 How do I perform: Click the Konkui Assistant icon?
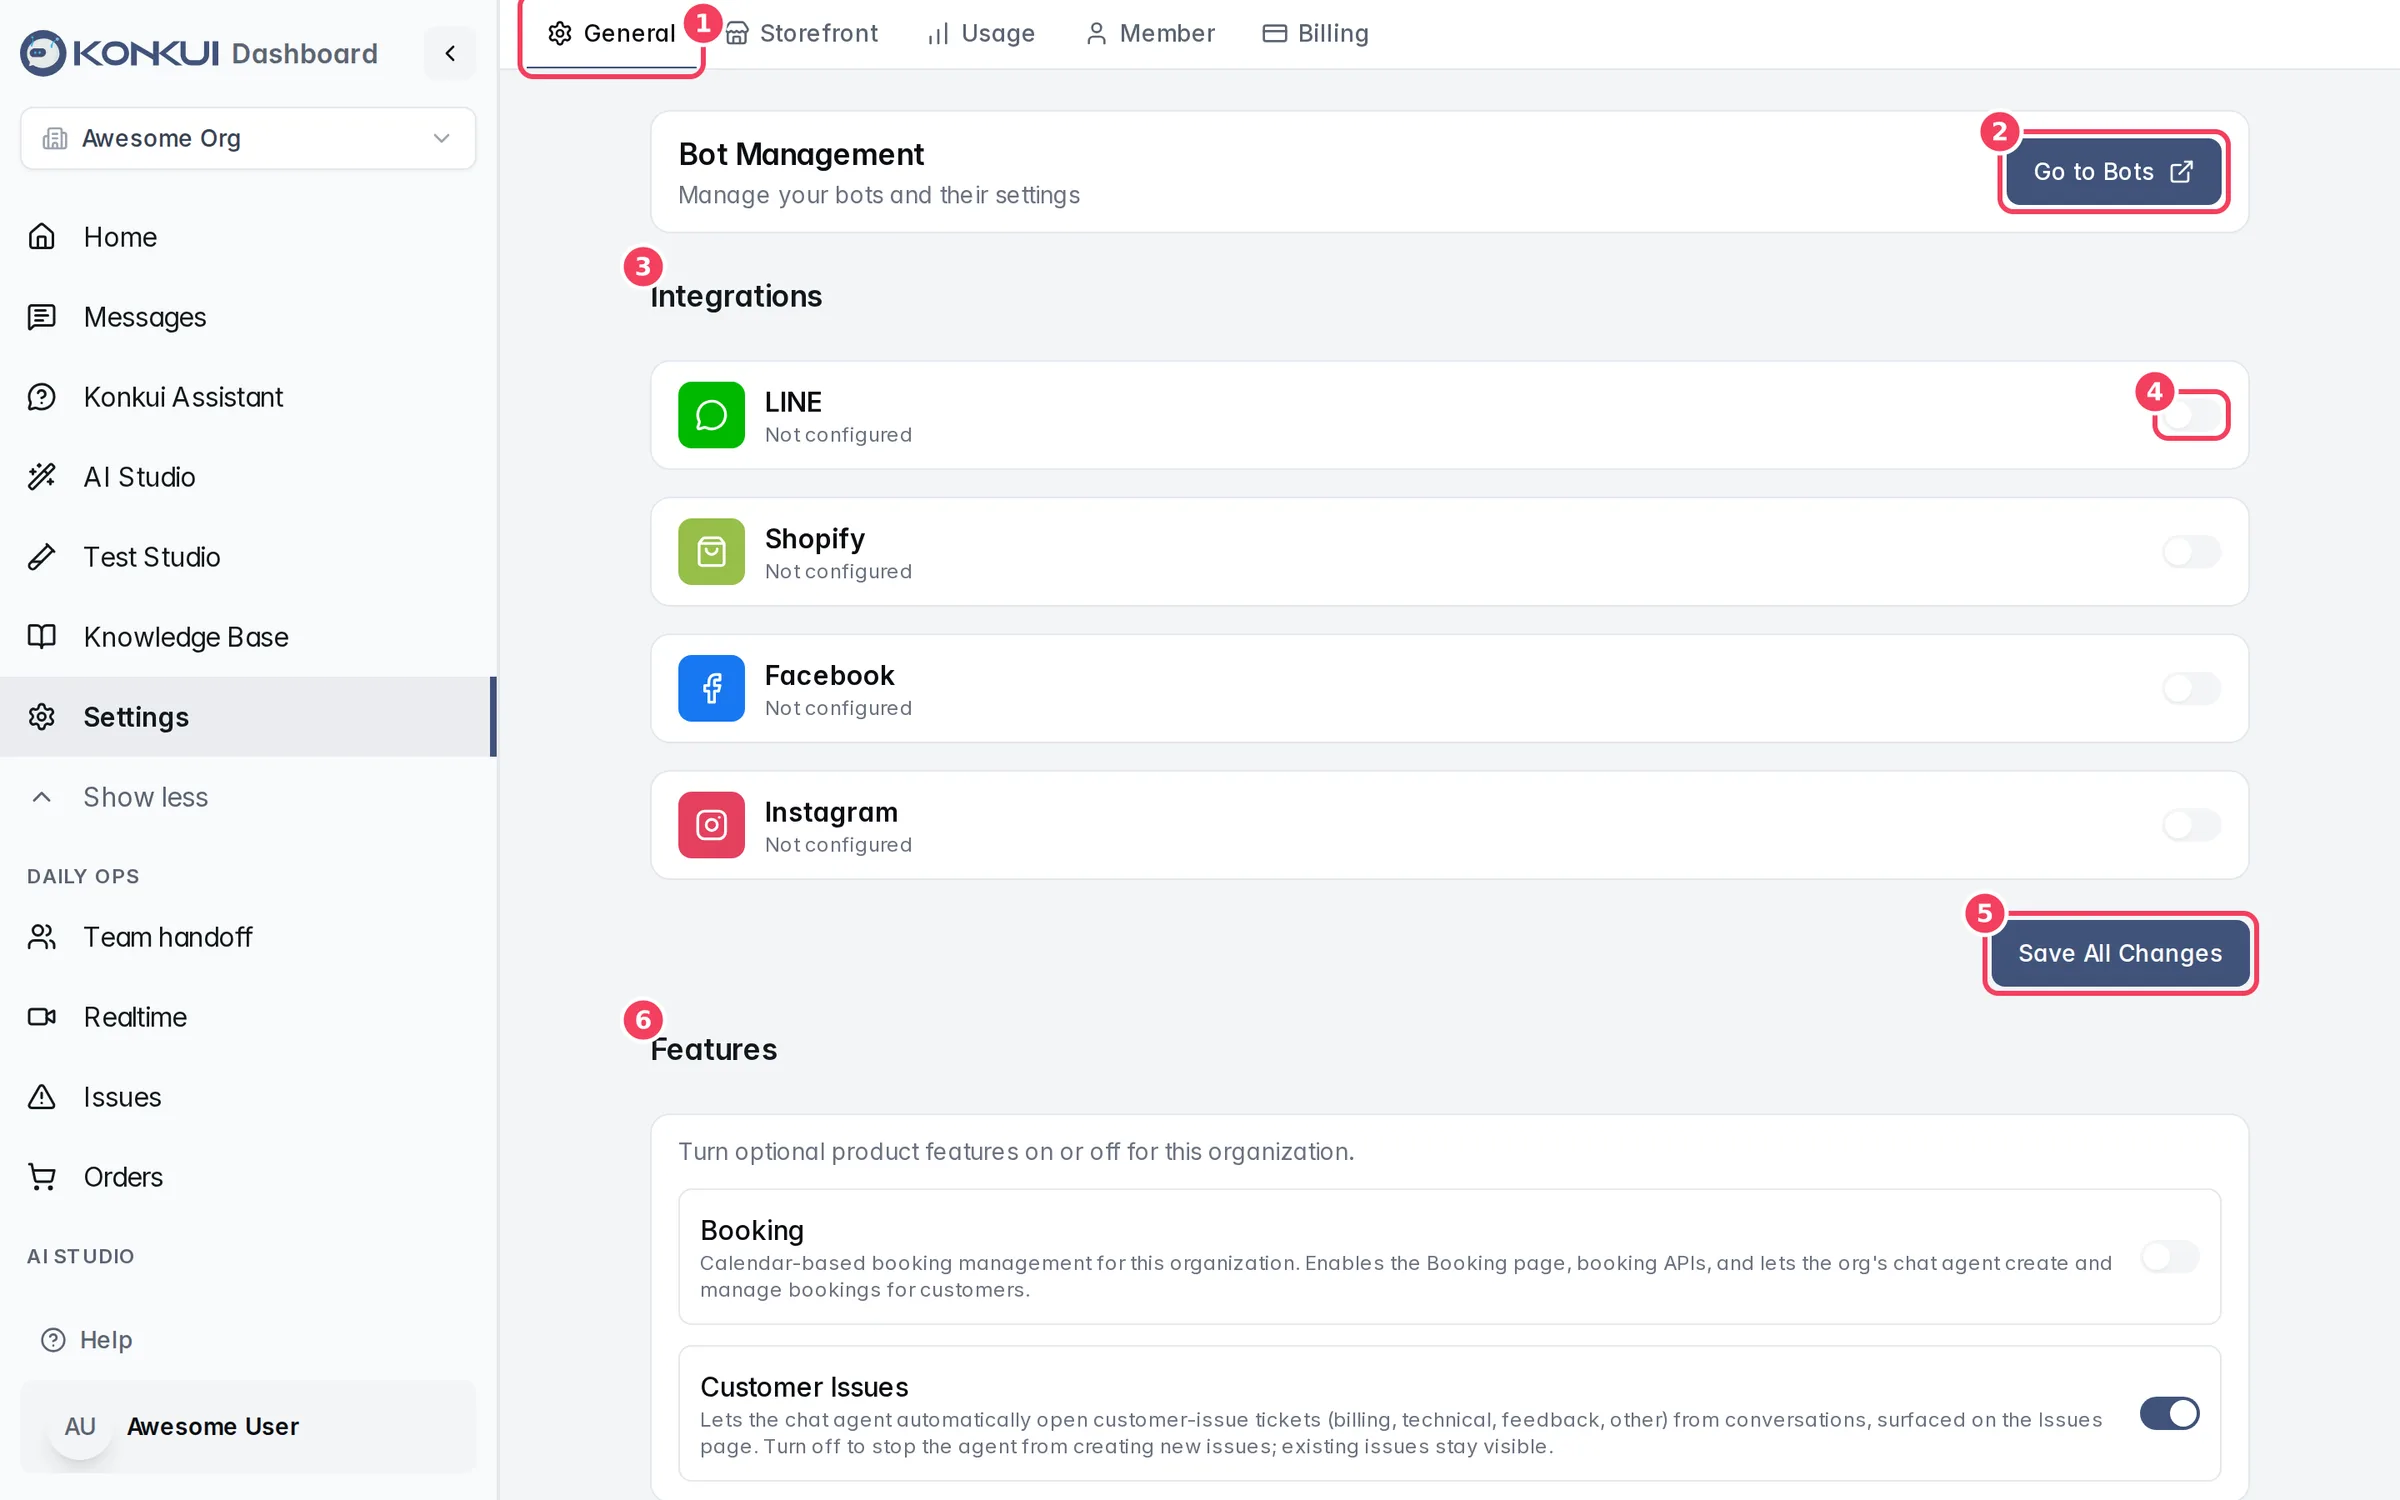(41, 397)
